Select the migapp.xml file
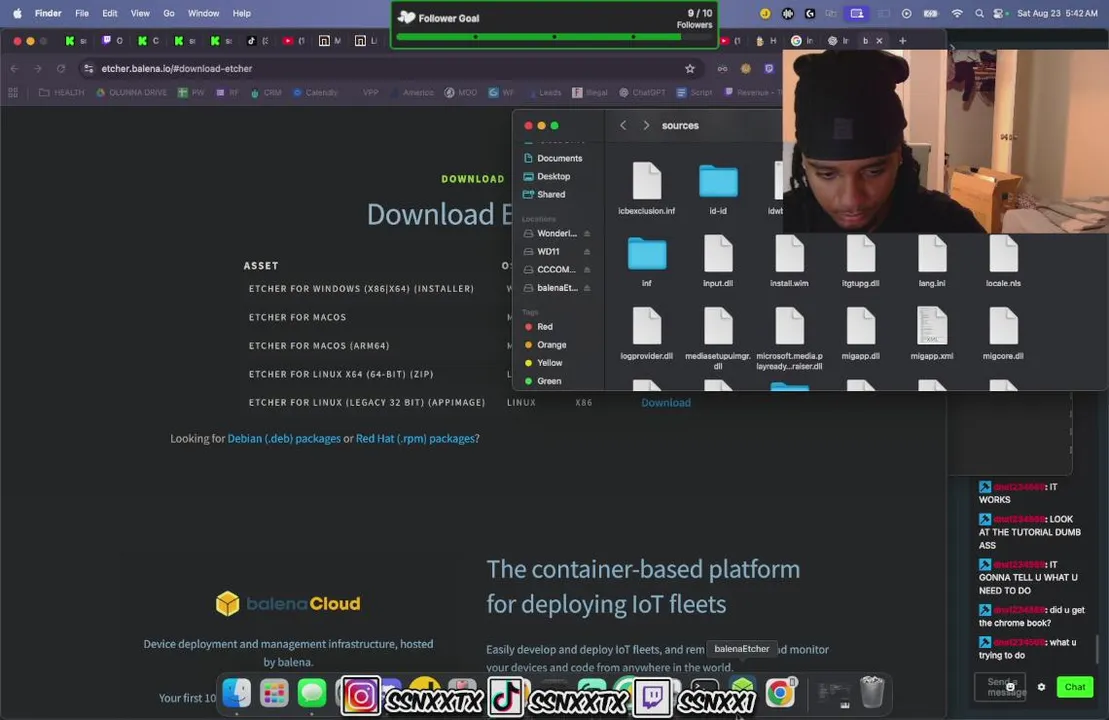Image resolution: width=1109 pixels, height=720 pixels. coord(931,333)
